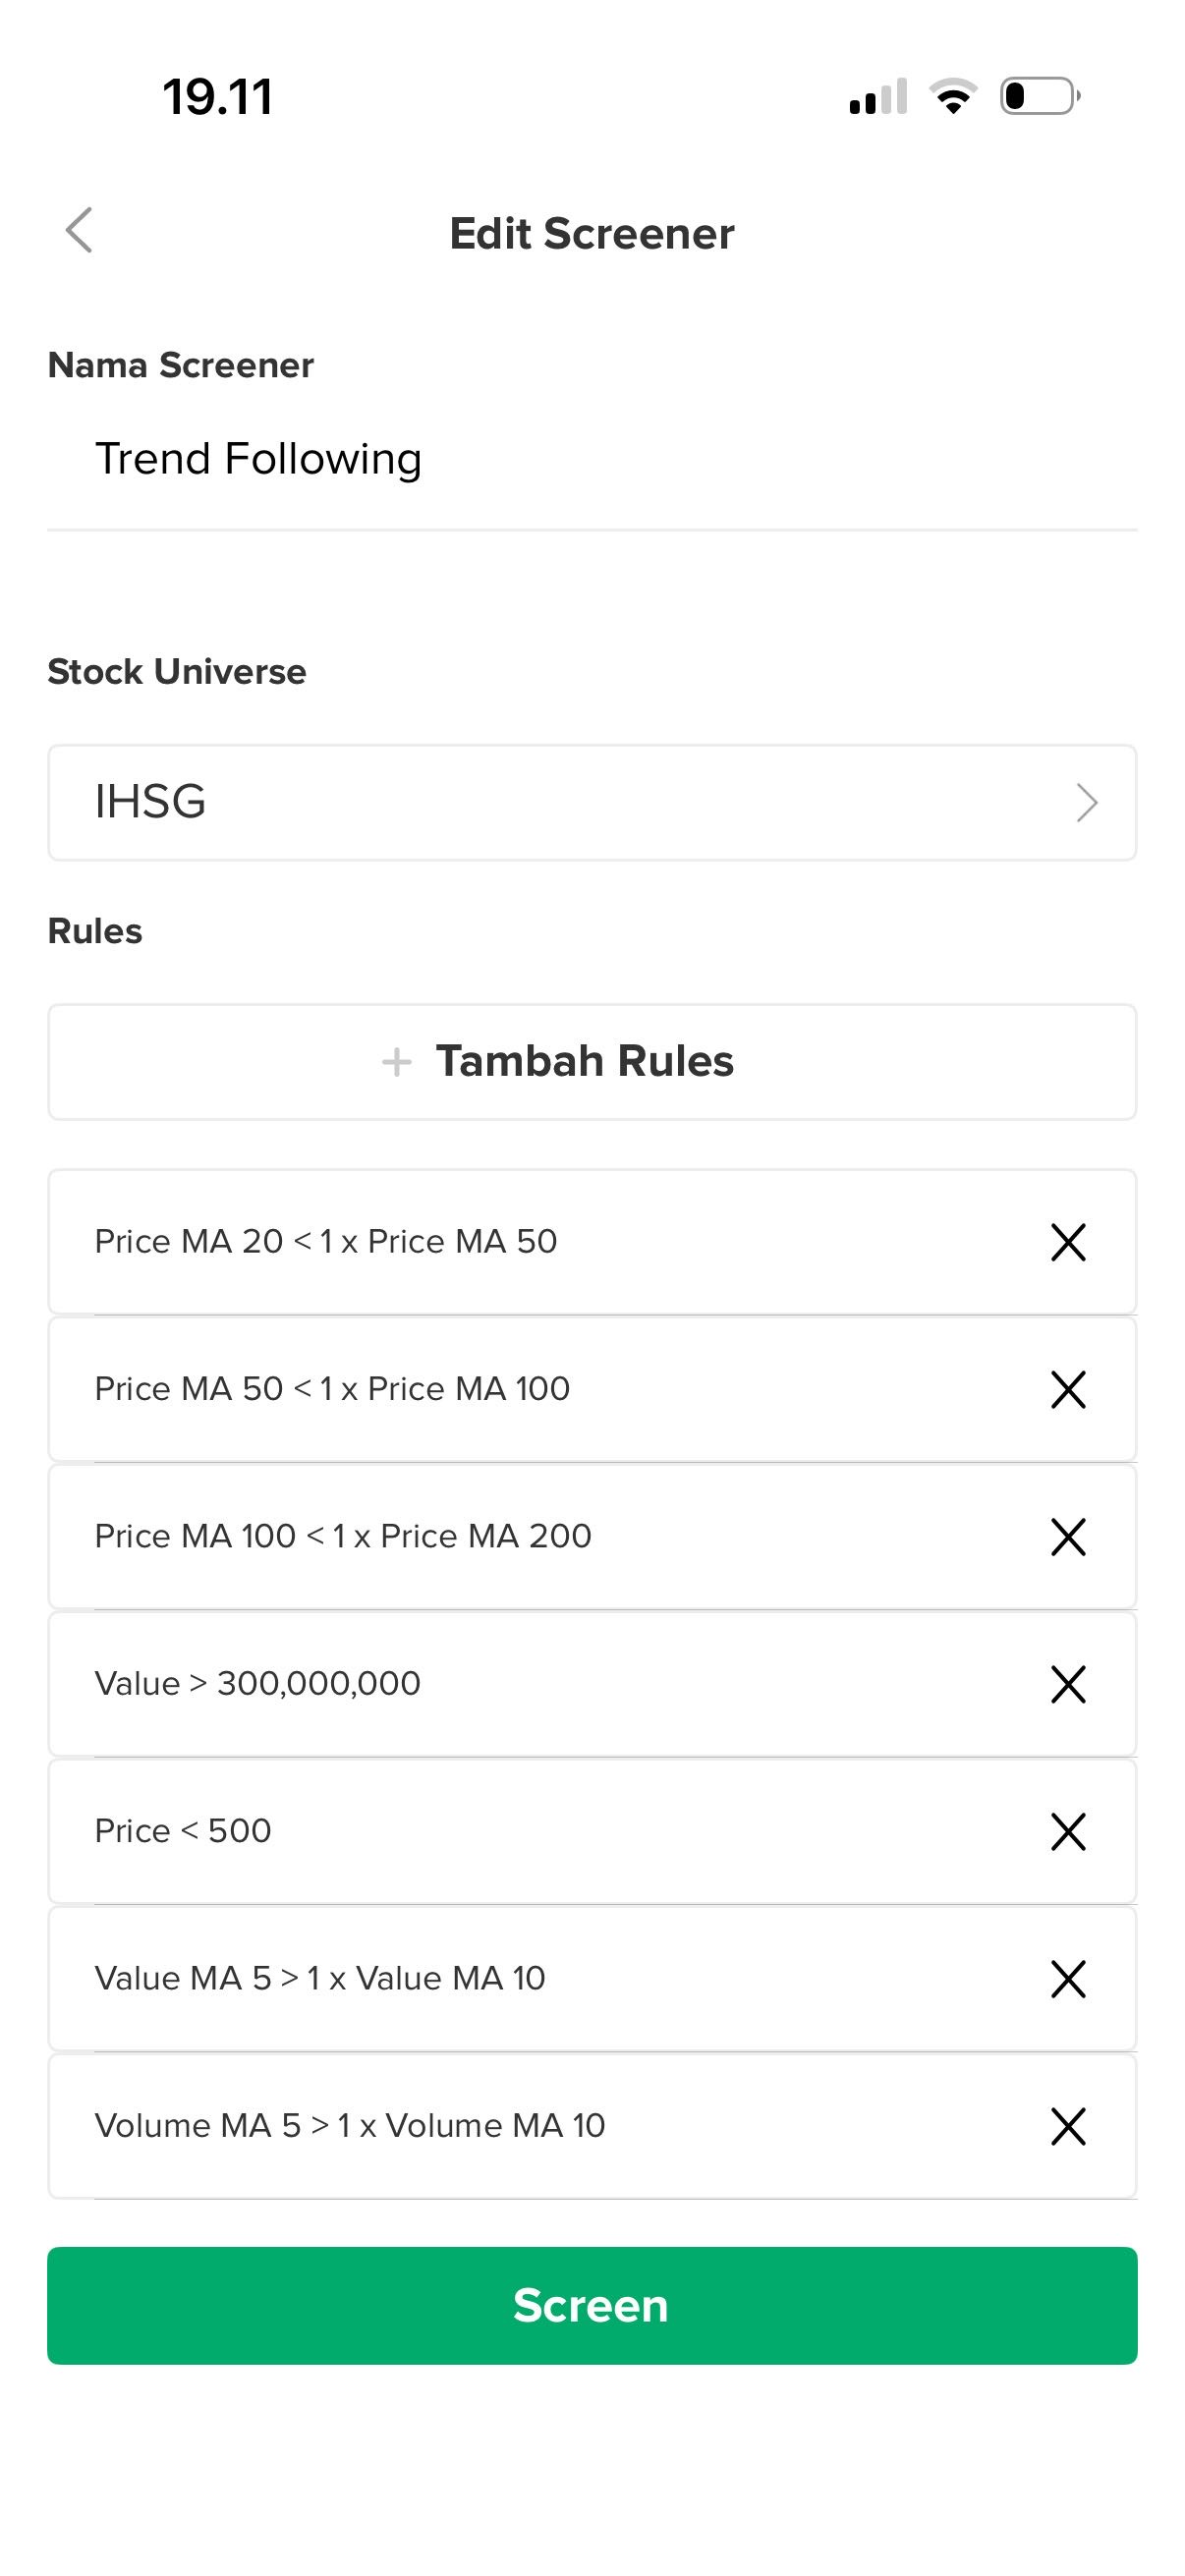Delete the Value MA 5 rule
1185x2576 pixels.
tap(1068, 1978)
